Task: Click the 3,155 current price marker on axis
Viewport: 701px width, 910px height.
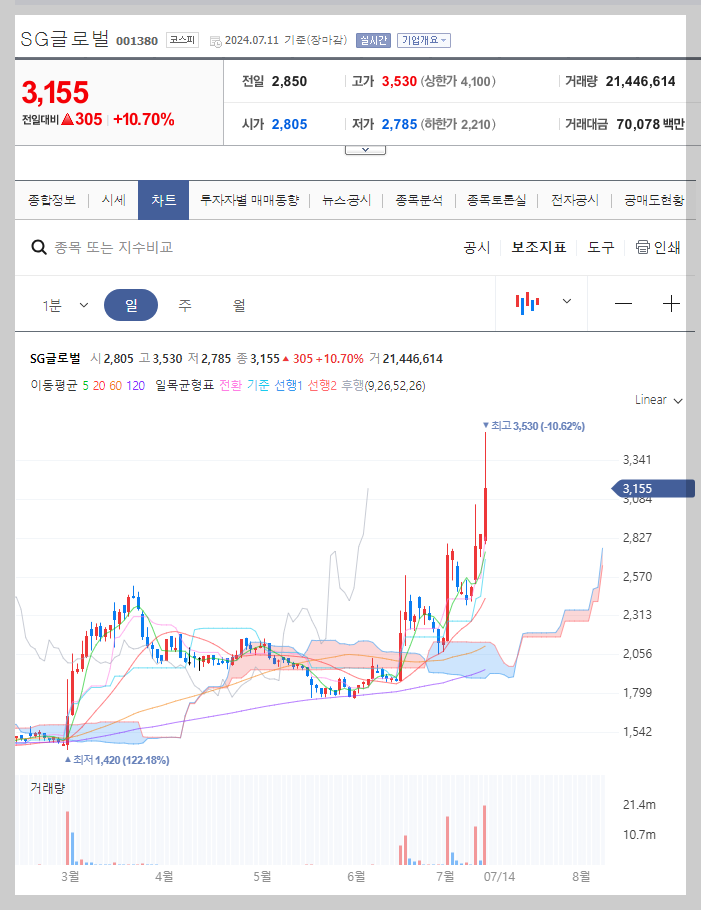Action: point(653,489)
